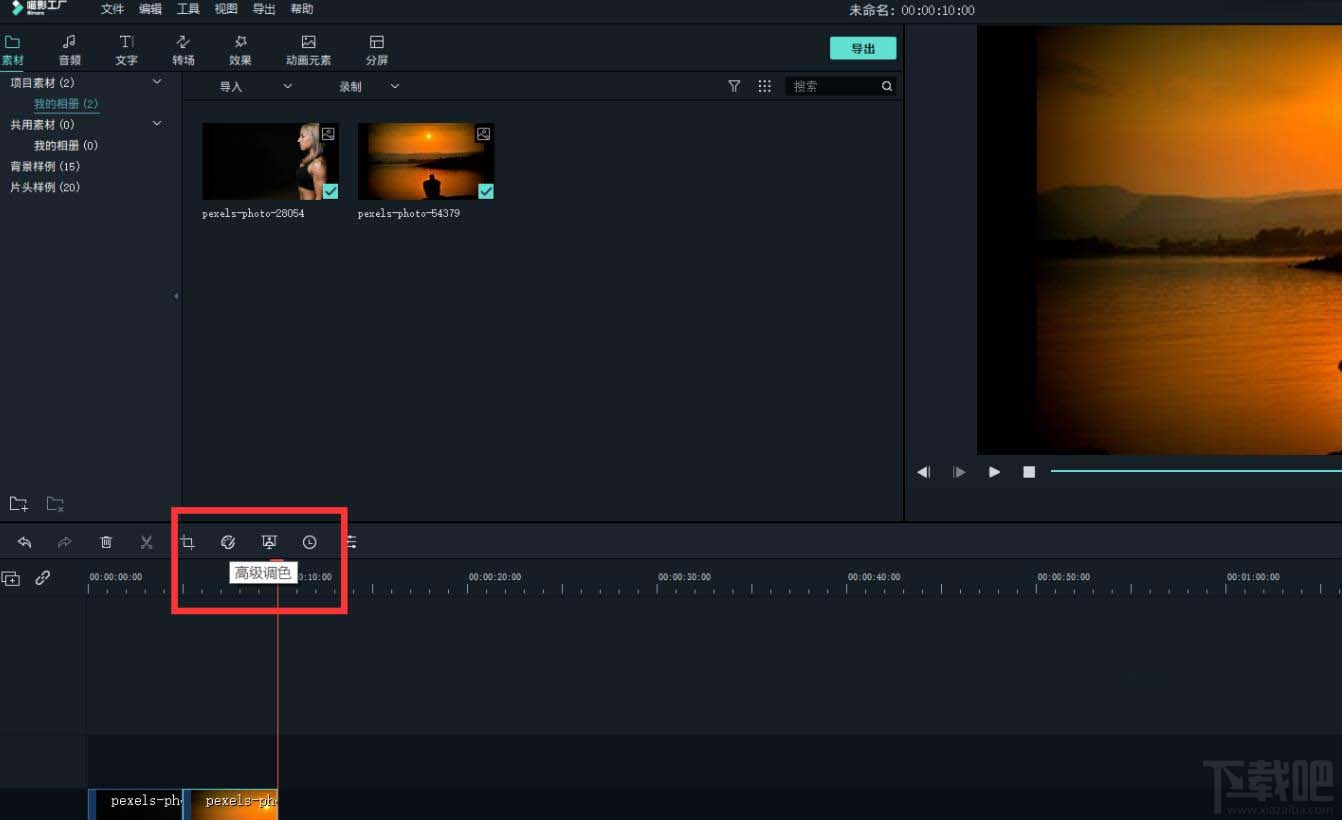This screenshot has width=1342, height=820.
Task: Select 我的相册 (0) album
Action: (66, 146)
